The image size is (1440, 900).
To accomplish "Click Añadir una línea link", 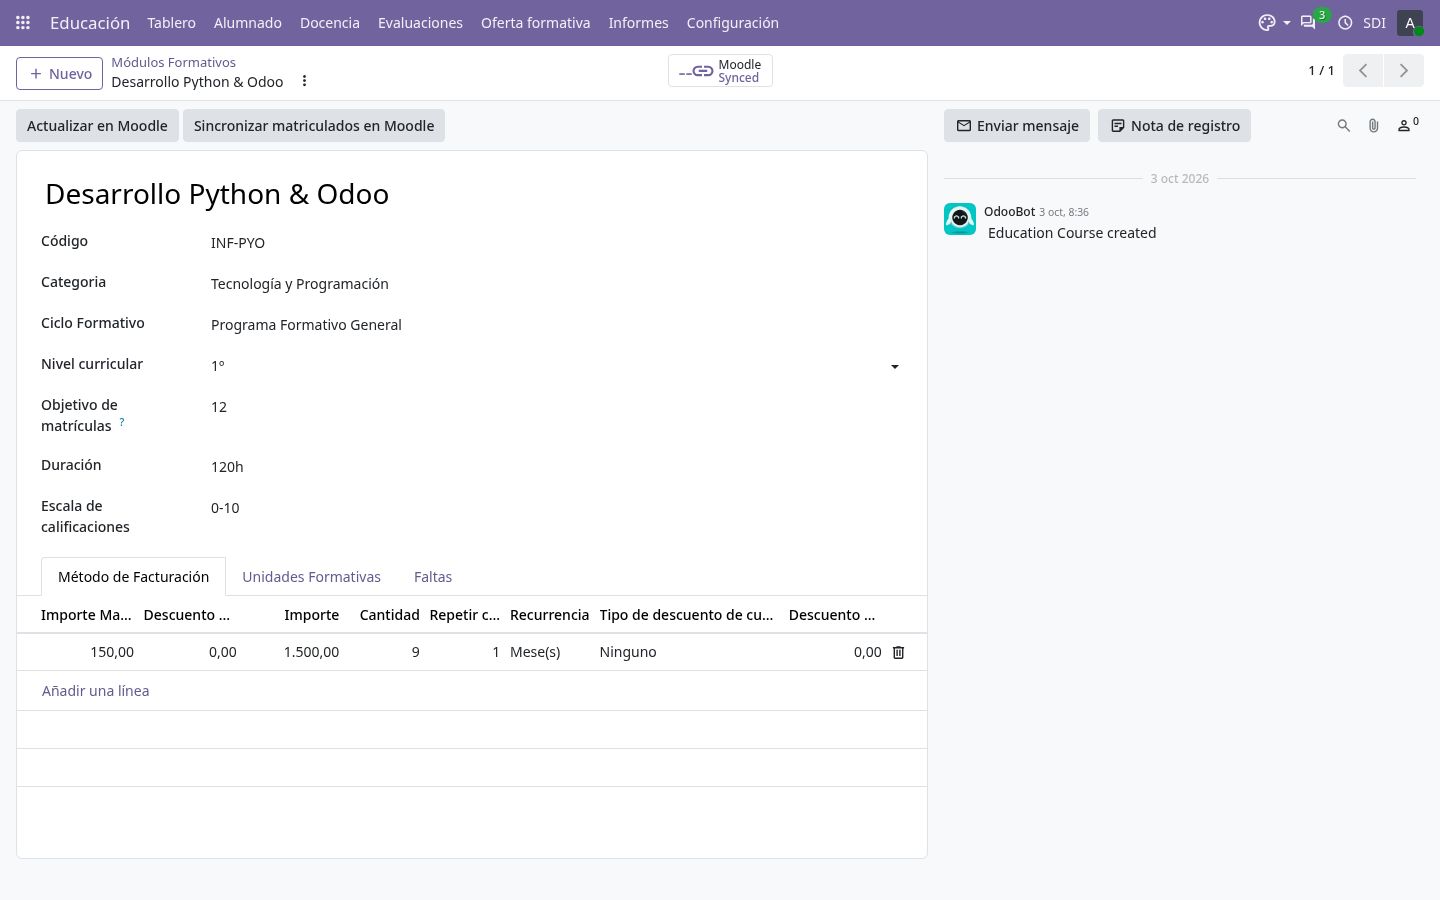I will pyautogui.click(x=95, y=691).
